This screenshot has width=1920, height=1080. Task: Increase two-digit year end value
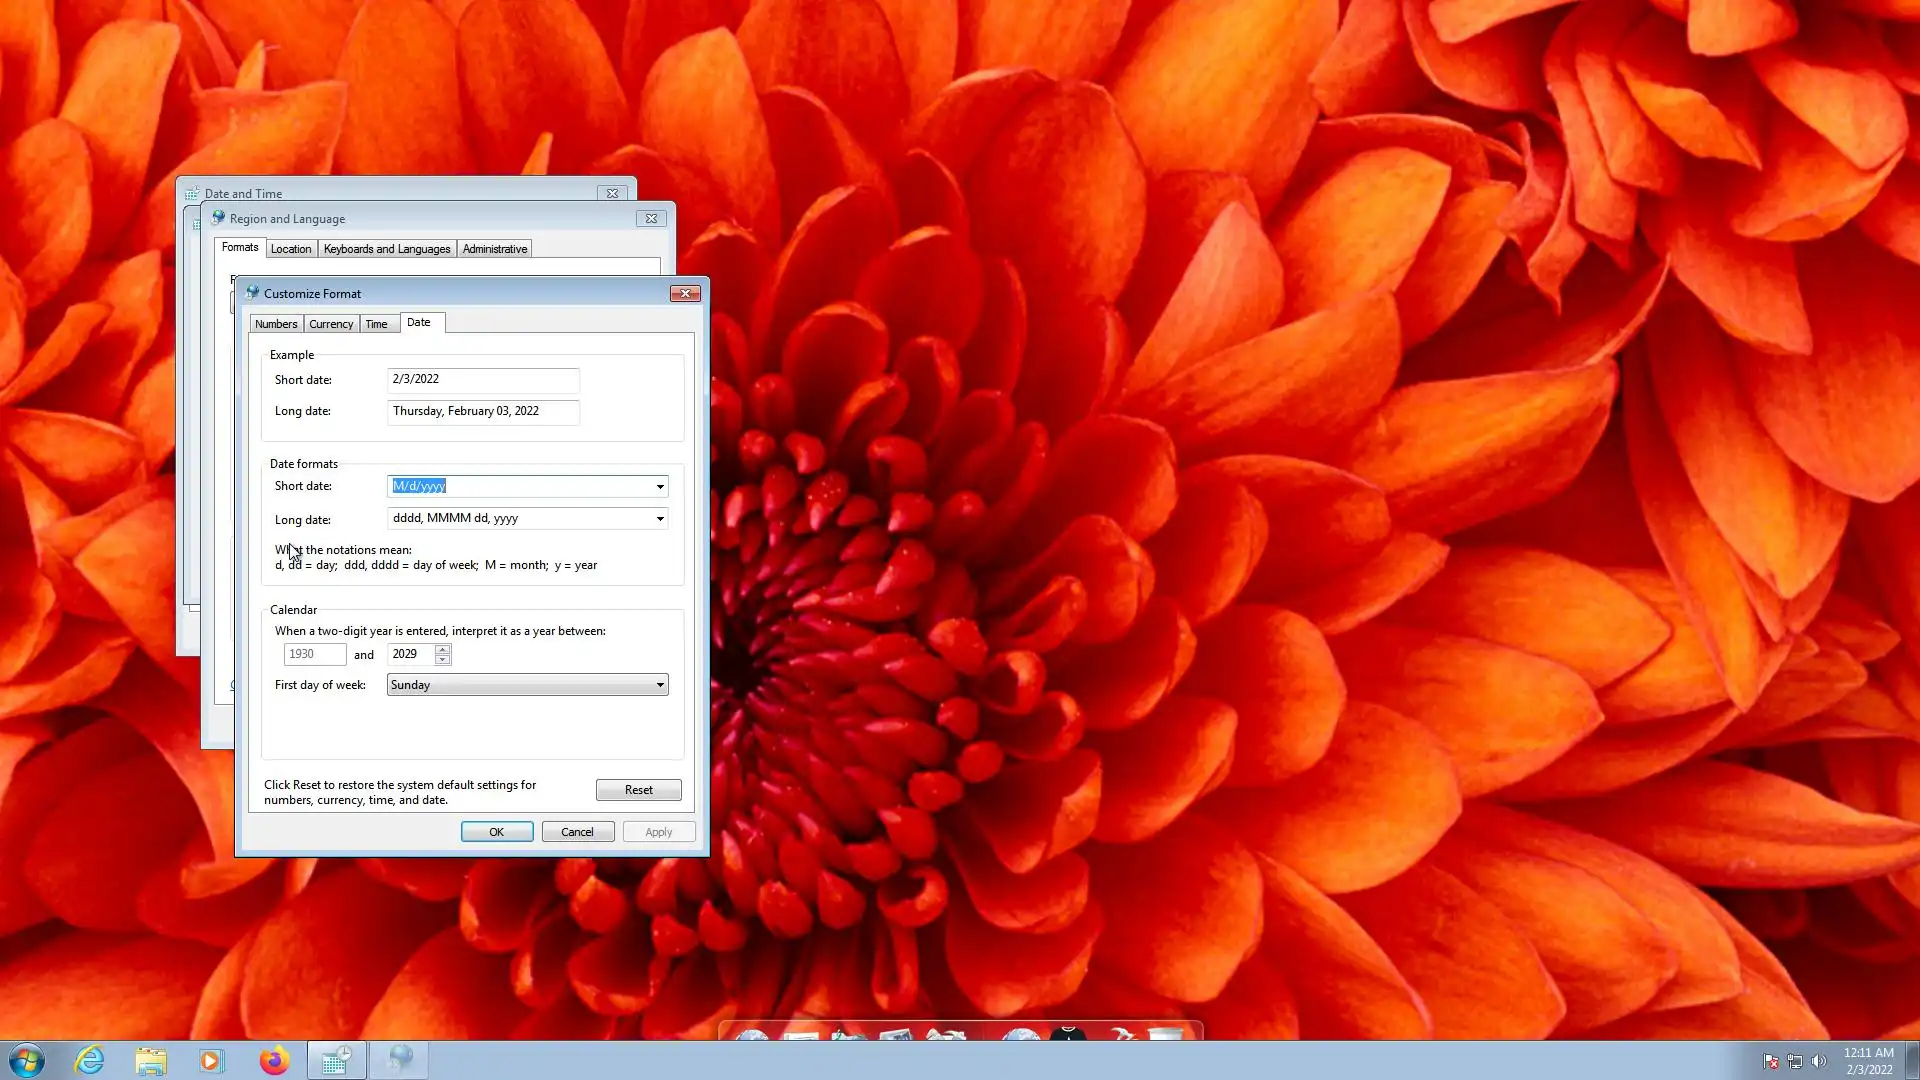point(443,649)
